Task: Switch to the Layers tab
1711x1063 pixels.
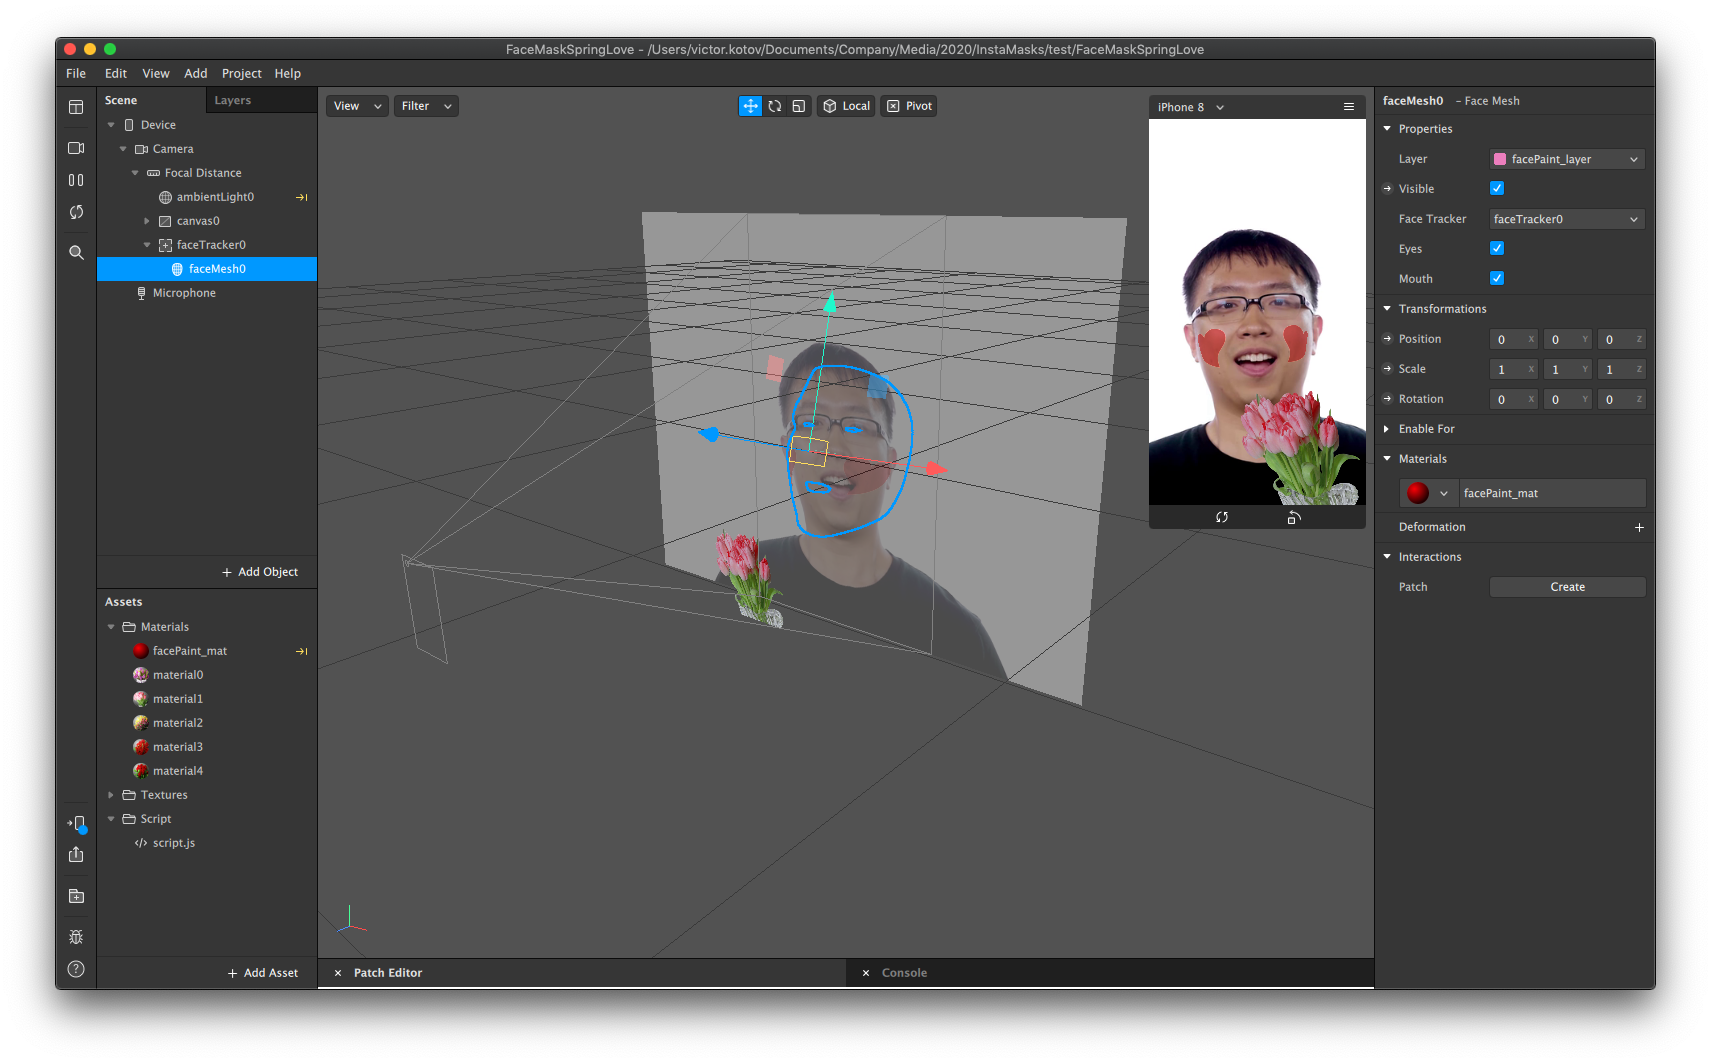Action: click(232, 100)
